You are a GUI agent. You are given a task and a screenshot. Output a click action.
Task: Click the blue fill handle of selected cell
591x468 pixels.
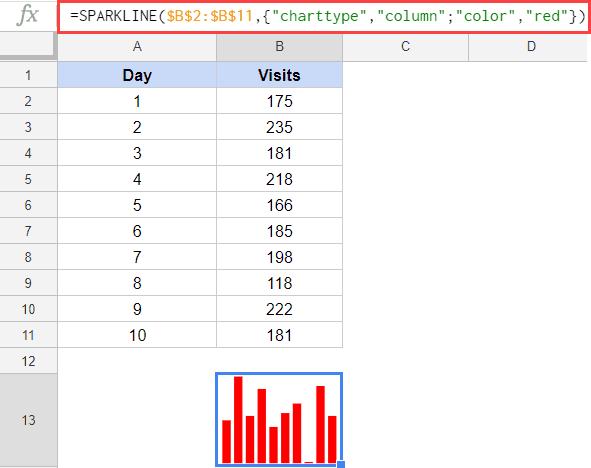tap(341, 464)
